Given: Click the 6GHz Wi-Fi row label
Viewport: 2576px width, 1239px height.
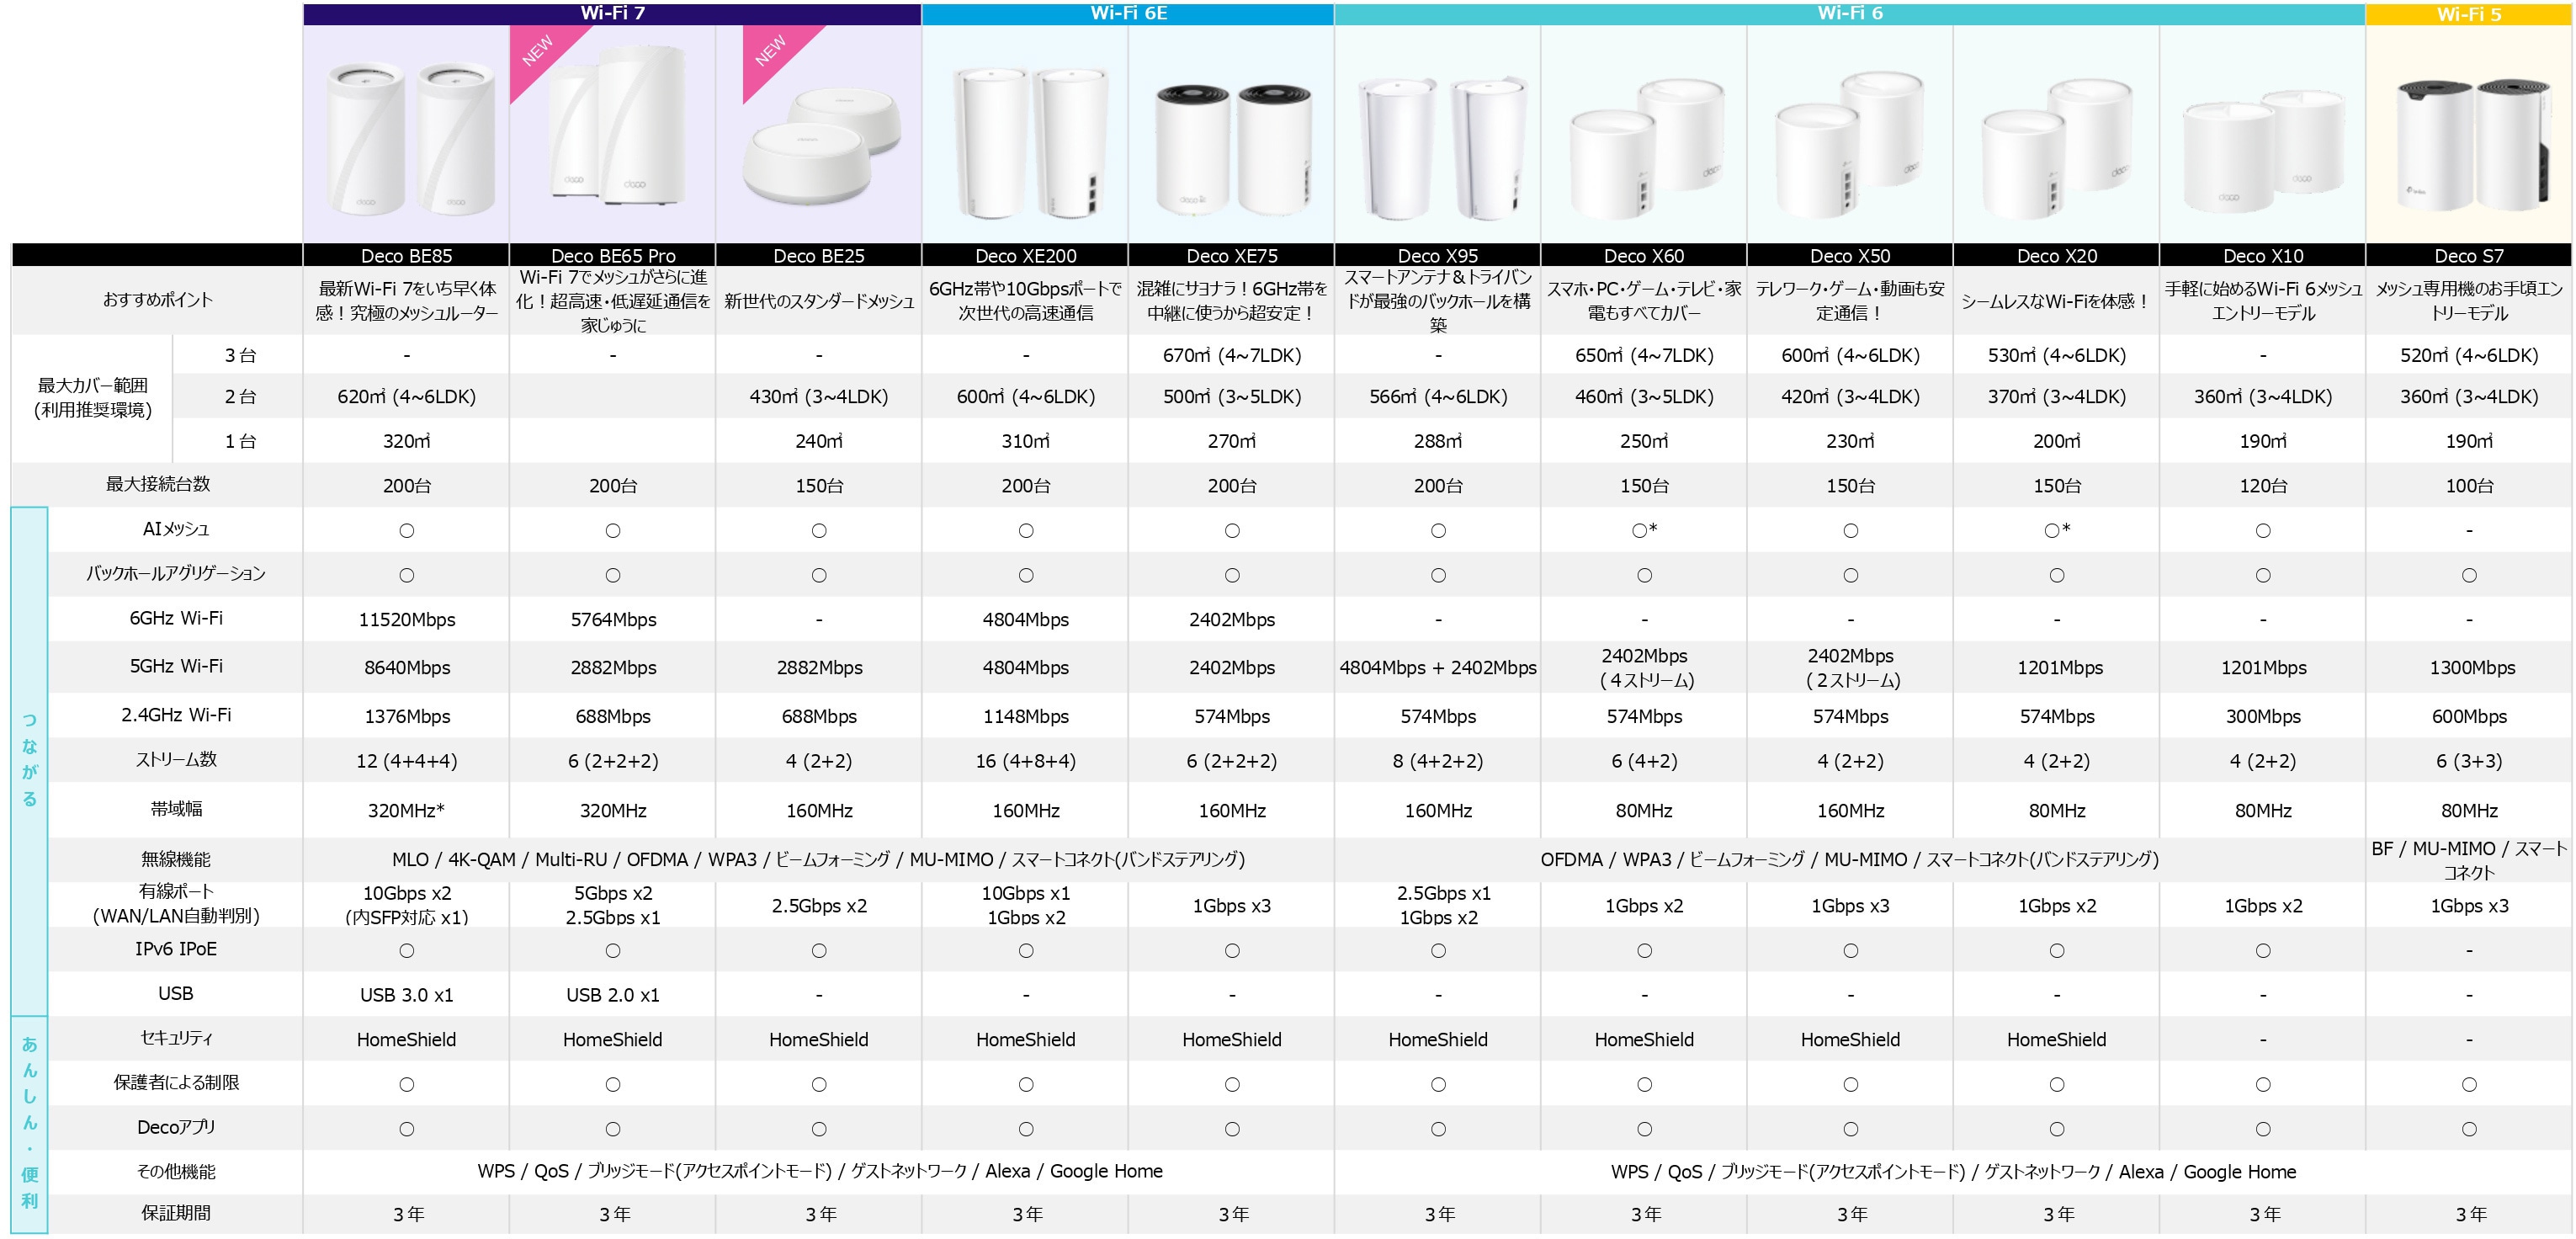Looking at the screenshot, I should point(176,618).
